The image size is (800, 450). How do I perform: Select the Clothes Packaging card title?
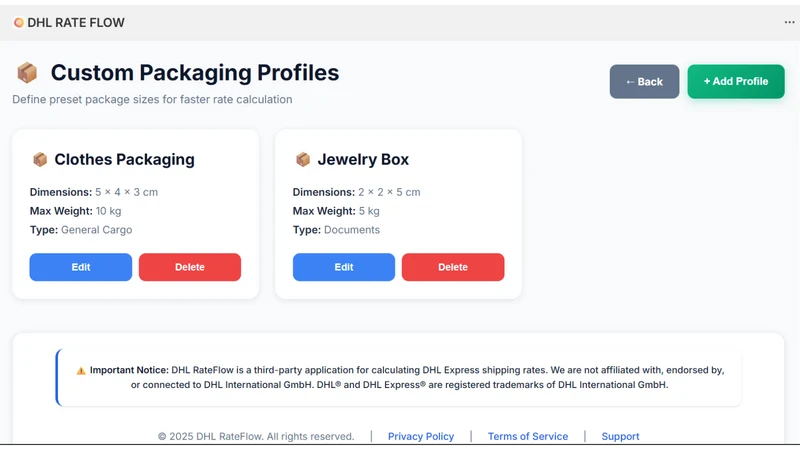coord(124,159)
